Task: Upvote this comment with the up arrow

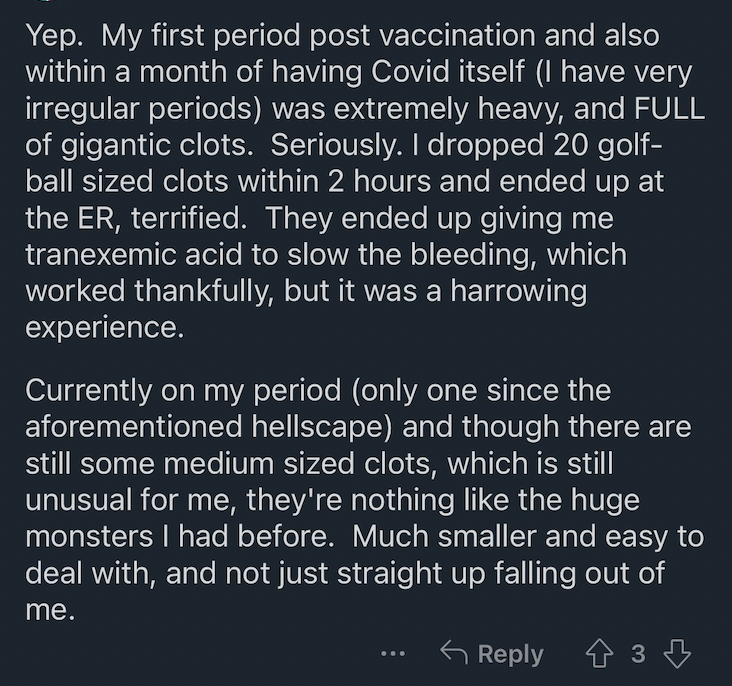Action: tap(600, 653)
